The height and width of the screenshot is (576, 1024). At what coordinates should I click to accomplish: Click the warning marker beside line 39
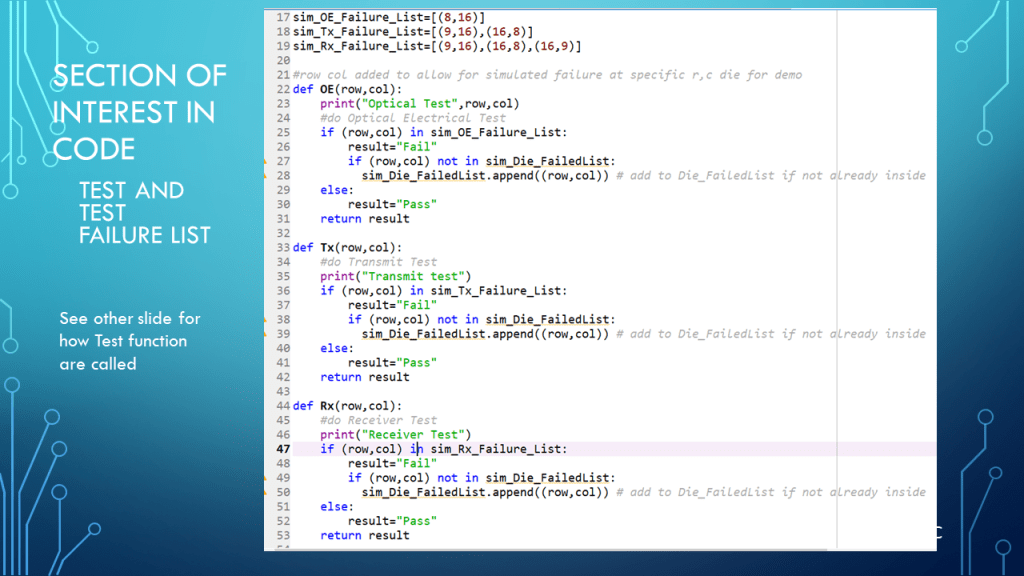[267, 334]
